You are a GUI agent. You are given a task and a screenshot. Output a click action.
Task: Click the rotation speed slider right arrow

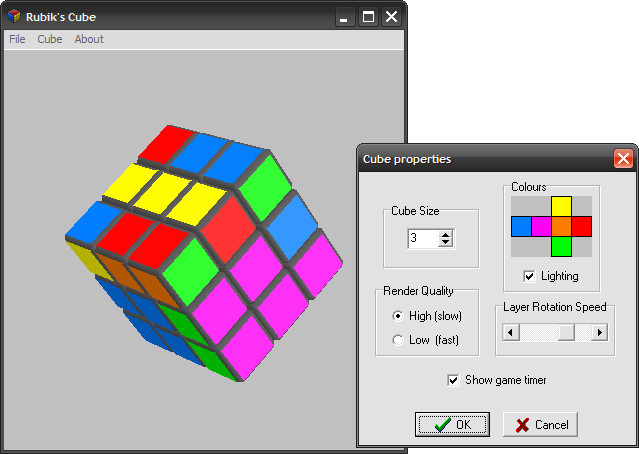click(x=599, y=333)
